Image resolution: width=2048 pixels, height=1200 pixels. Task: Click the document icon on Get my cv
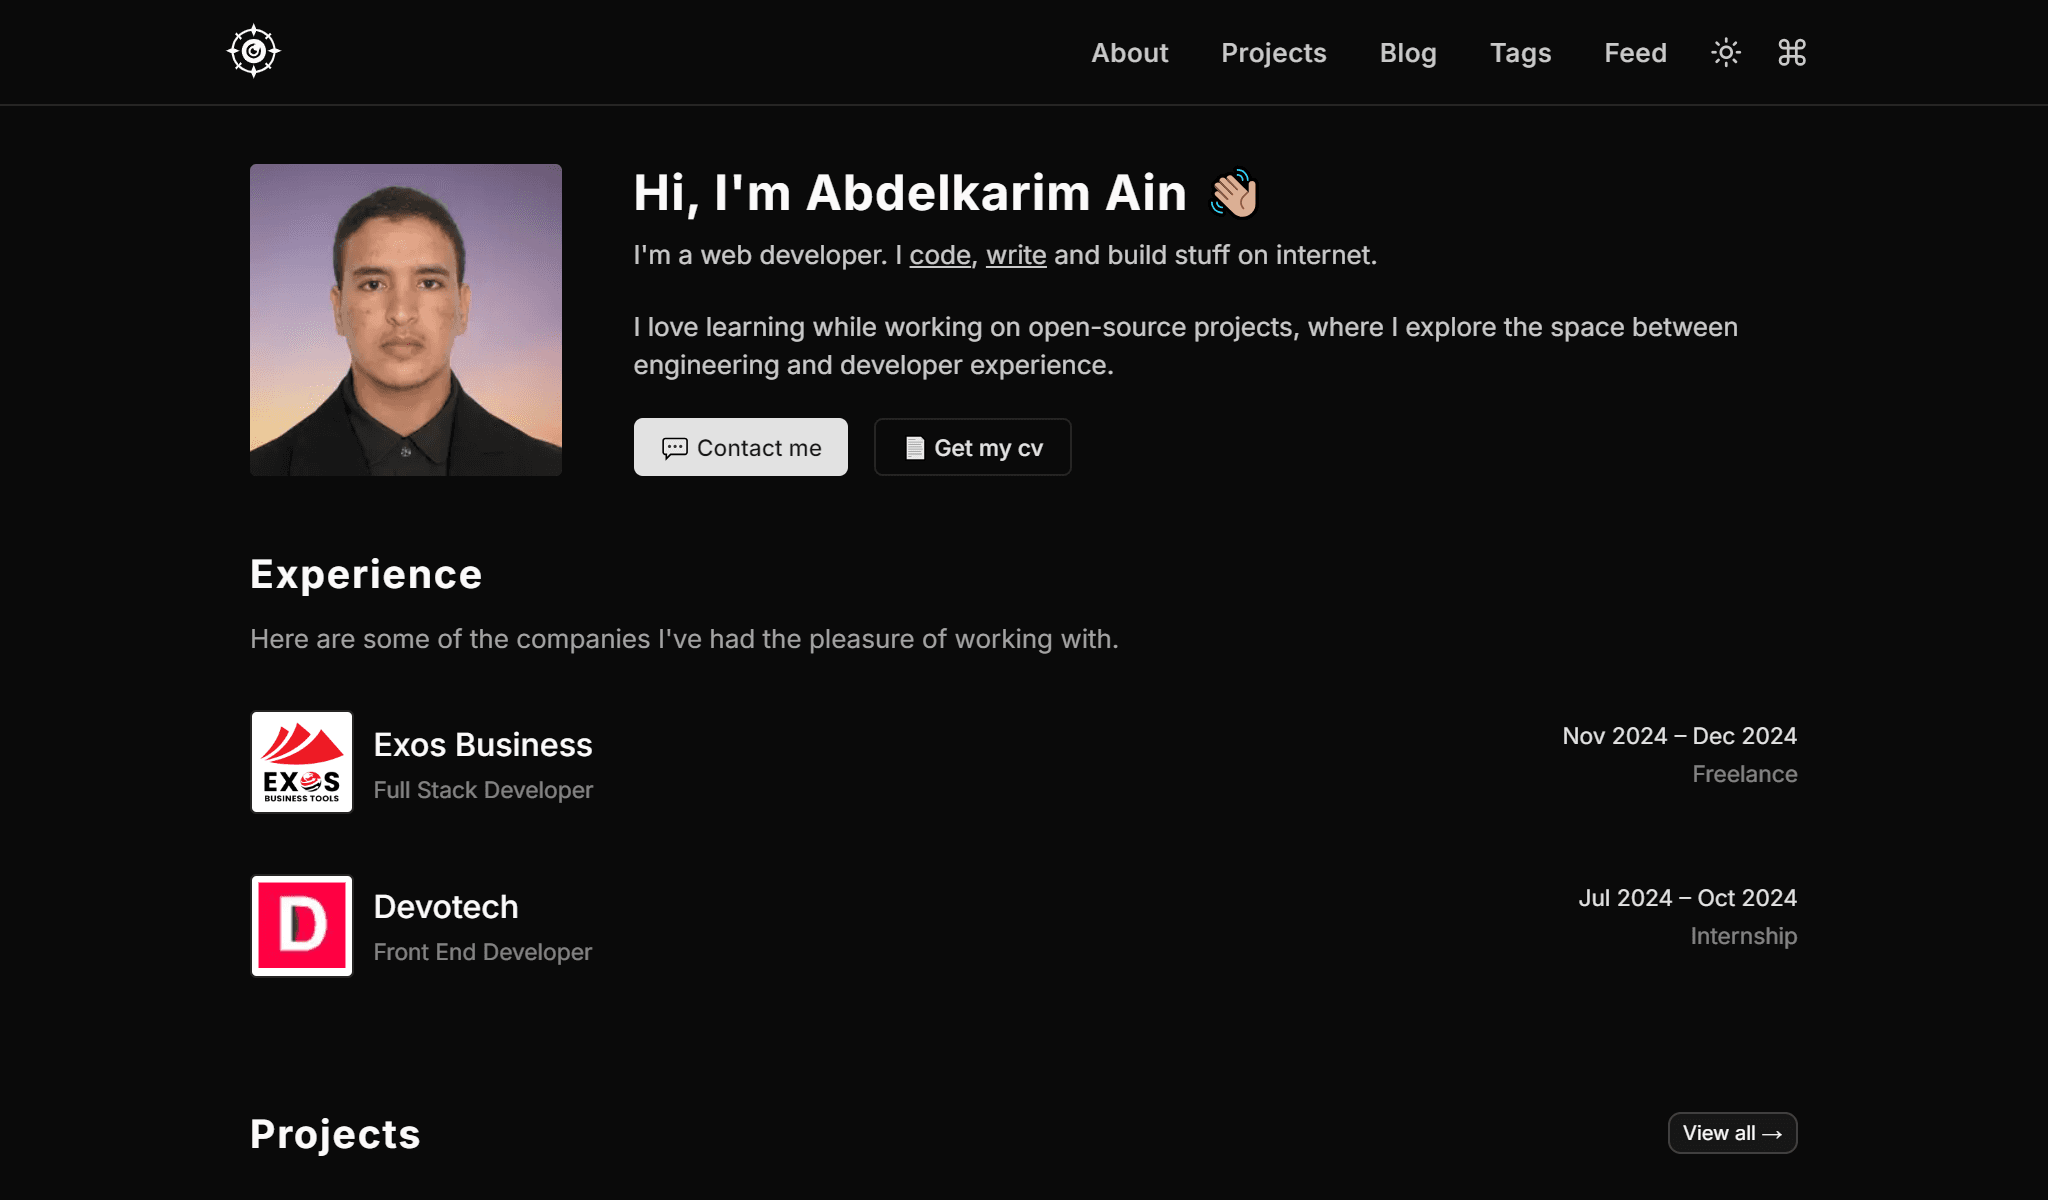(914, 448)
